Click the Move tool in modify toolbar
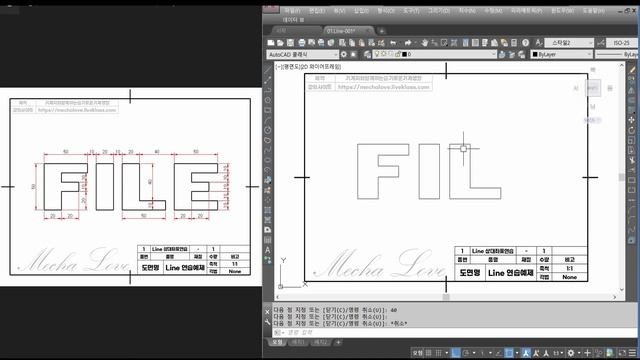640x360 pixels. point(632,120)
